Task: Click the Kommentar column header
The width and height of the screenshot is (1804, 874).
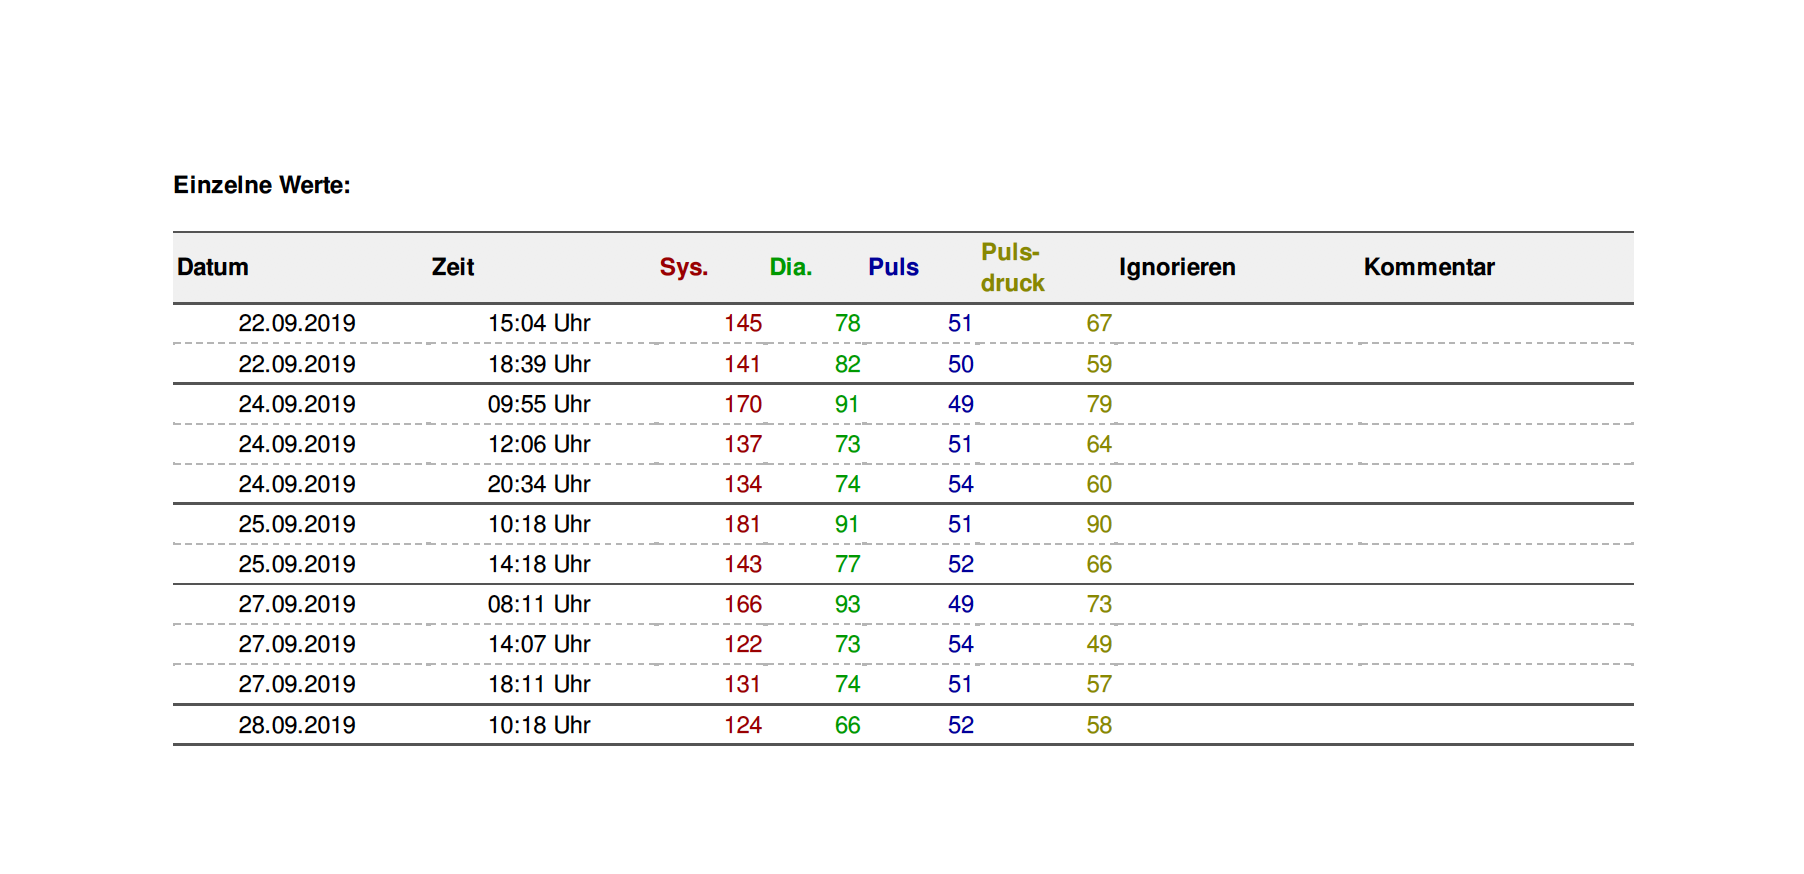Action: pos(1429,267)
